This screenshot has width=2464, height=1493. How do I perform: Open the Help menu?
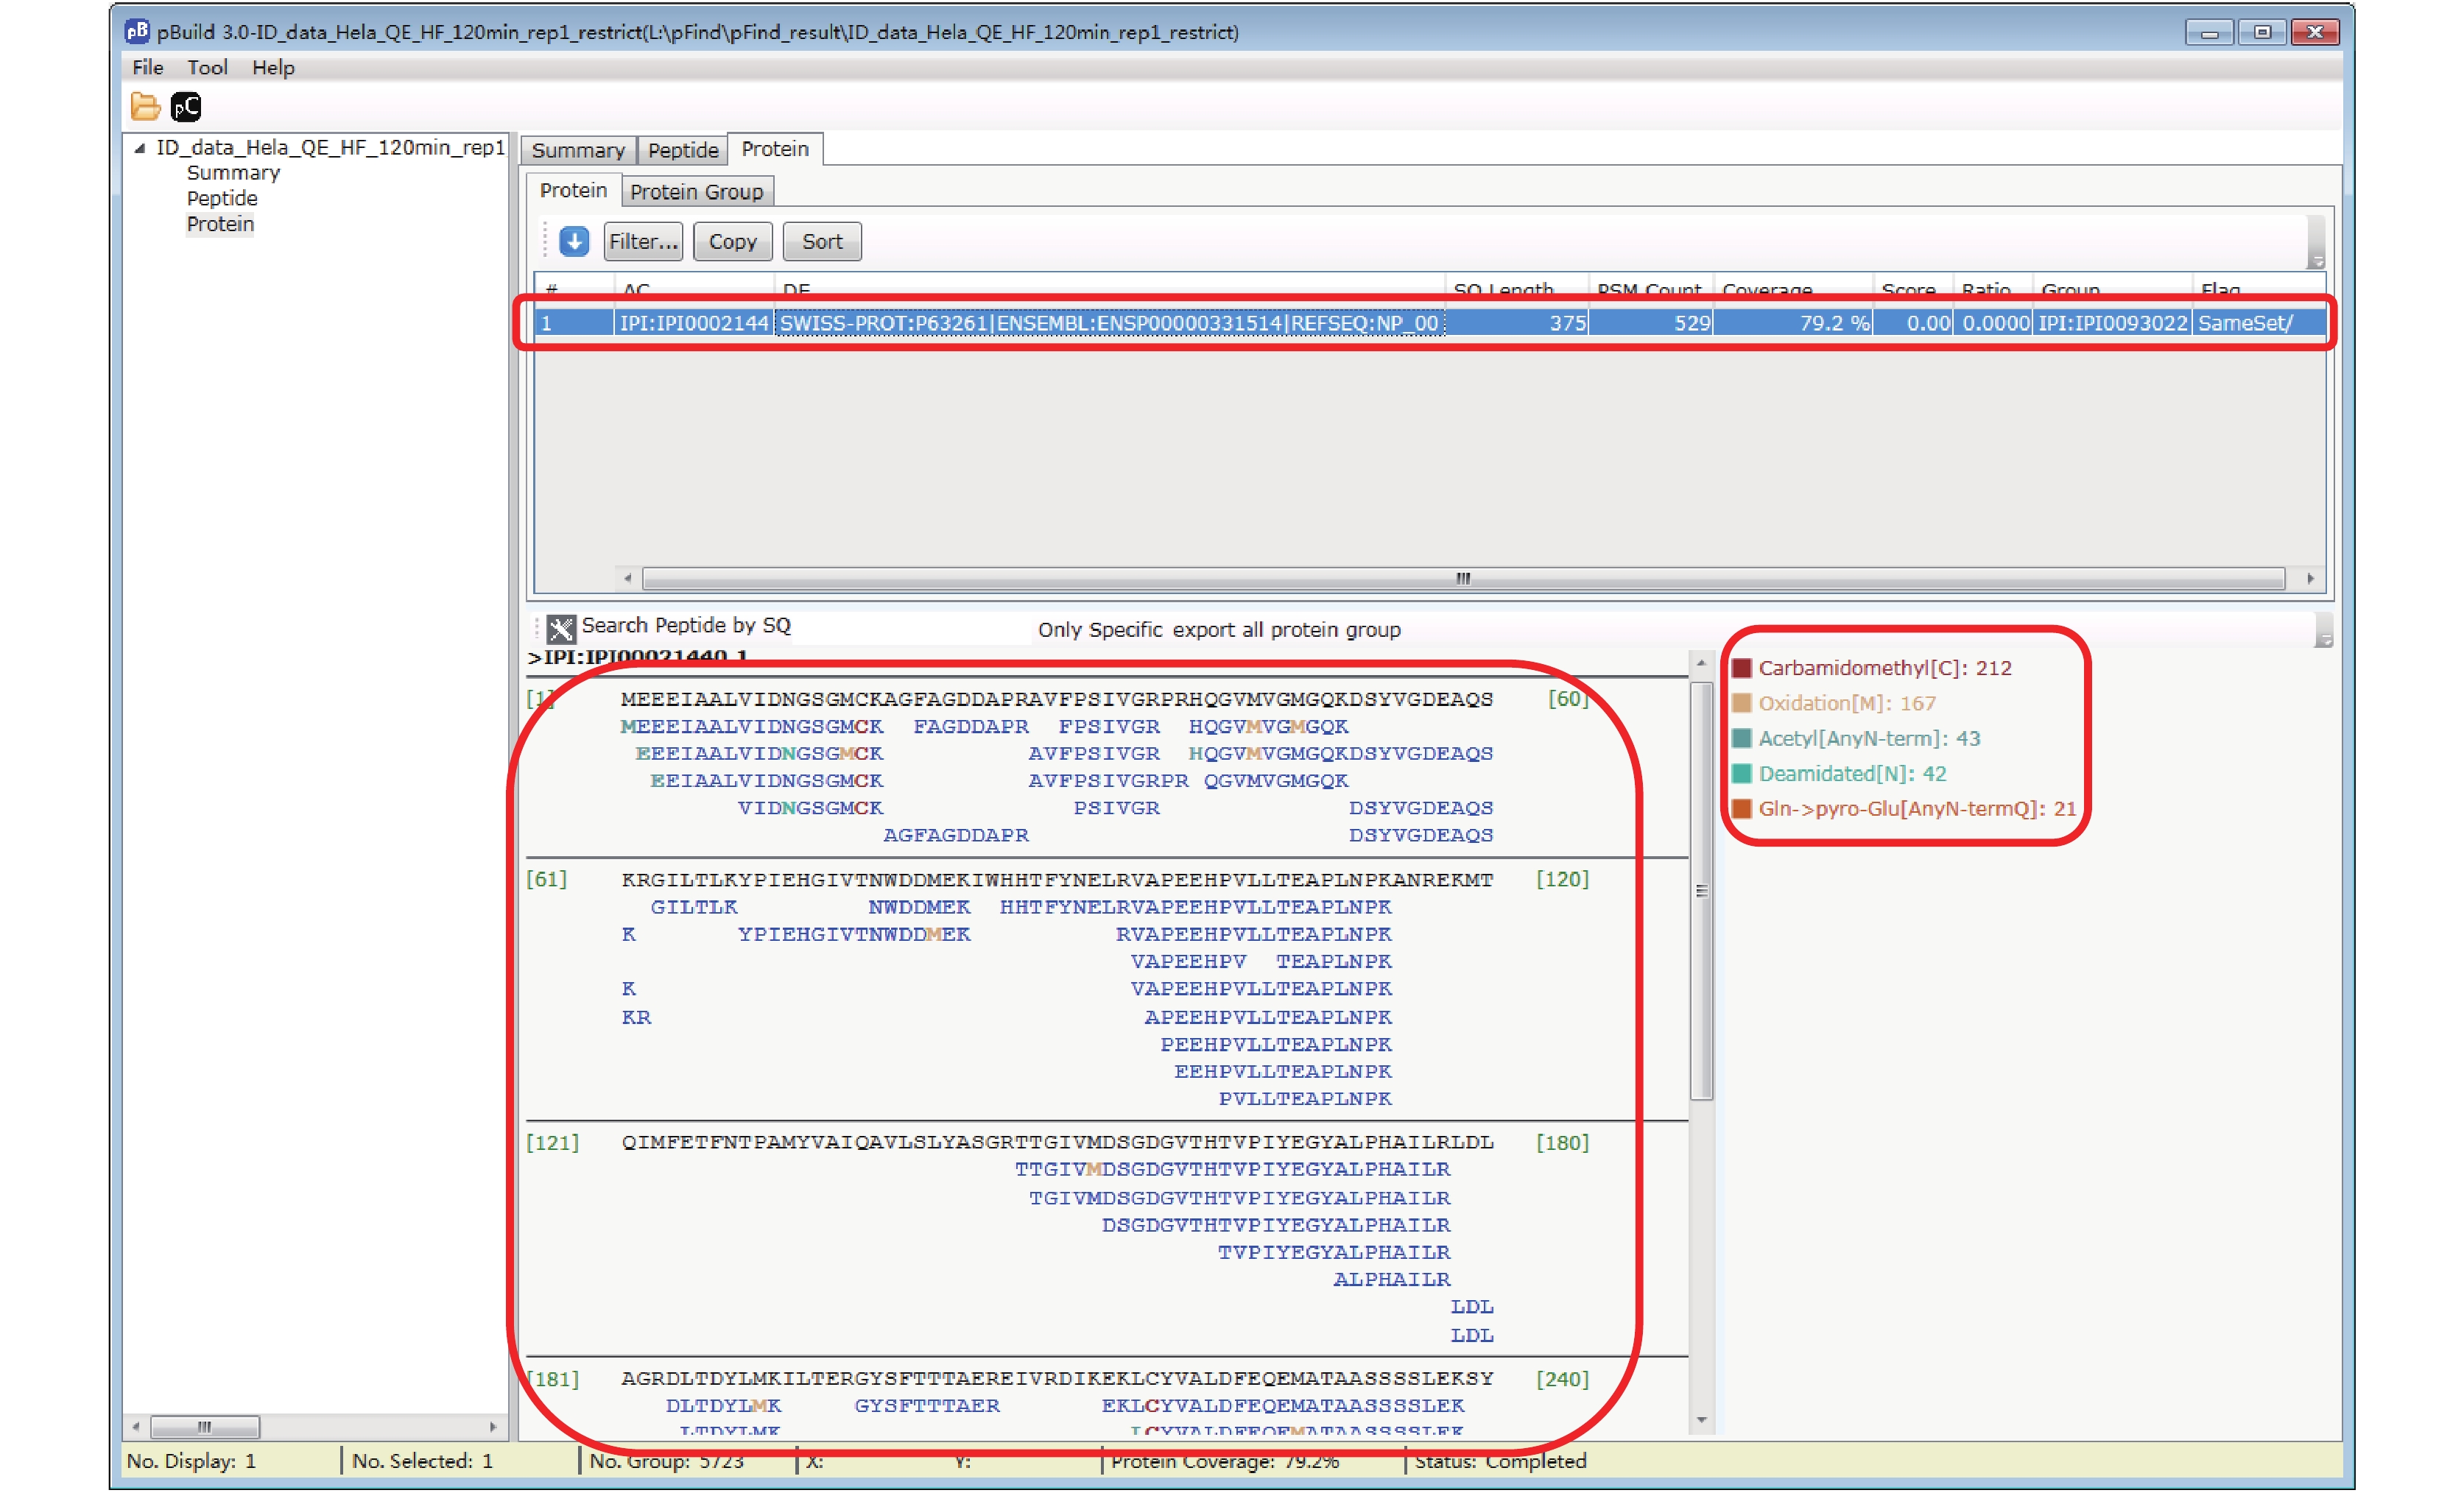pyautogui.click(x=273, y=67)
